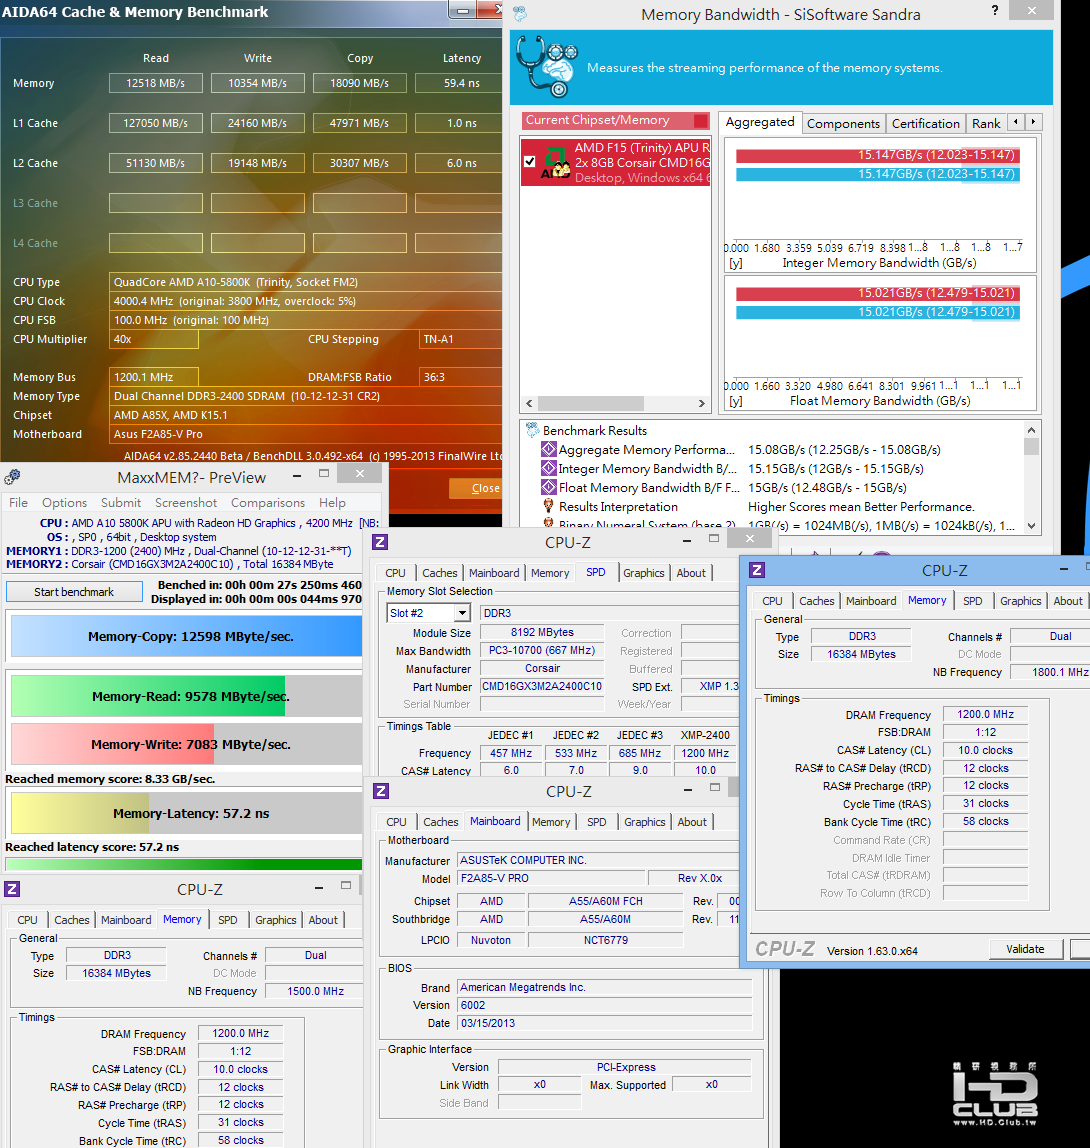
Task: Click left arrow of Sandra chipset list scrollbar
Action: [529, 403]
